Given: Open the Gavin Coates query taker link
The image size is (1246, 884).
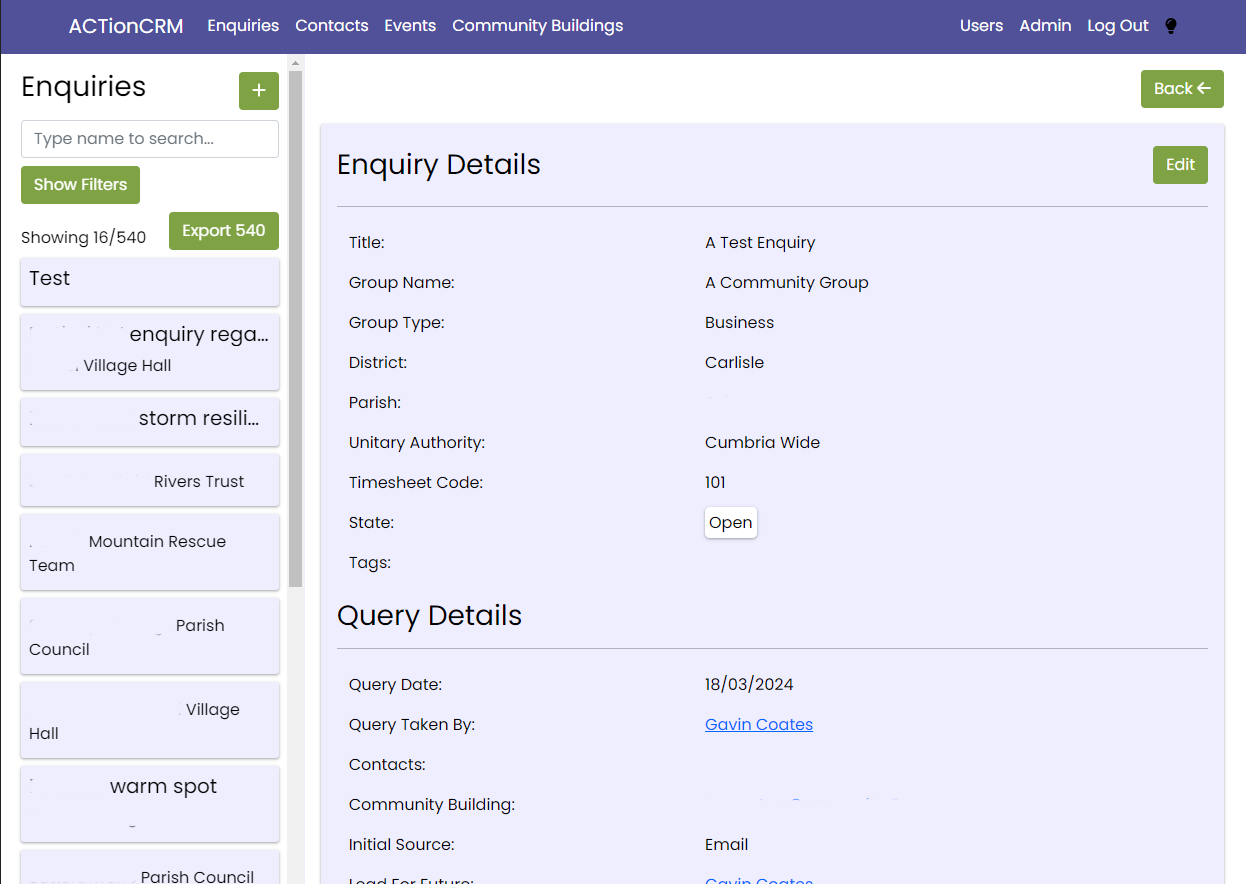Looking at the screenshot, I should tap(758, 725).
